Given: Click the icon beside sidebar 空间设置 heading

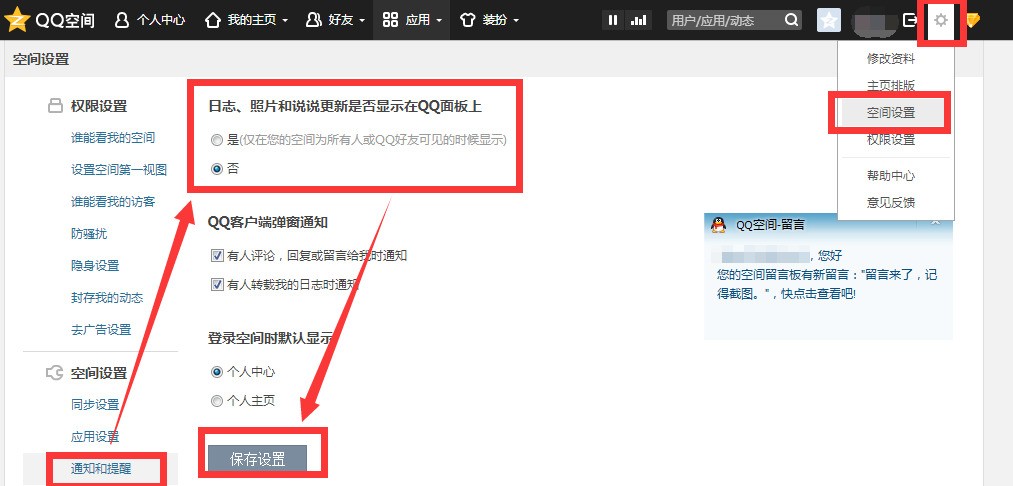Looking at the screenshot, I should (55, 373).
